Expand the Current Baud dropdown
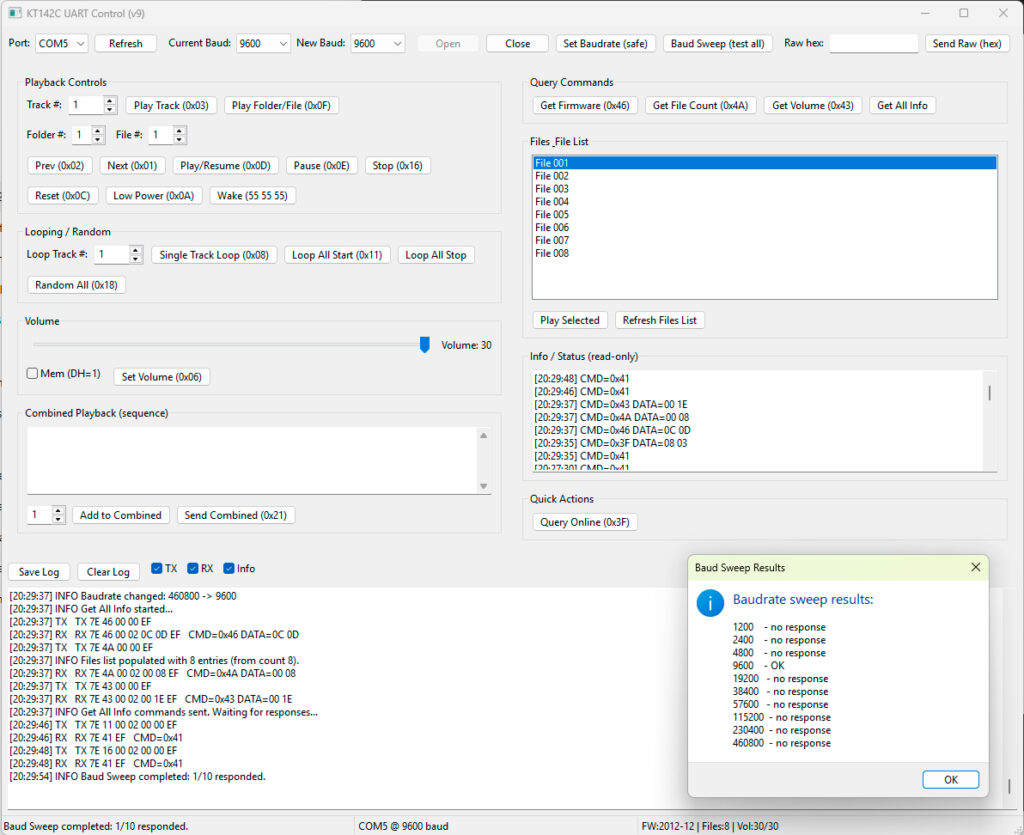The height and width of the screenshot is (835, 1024). click(x=264, y=44)
